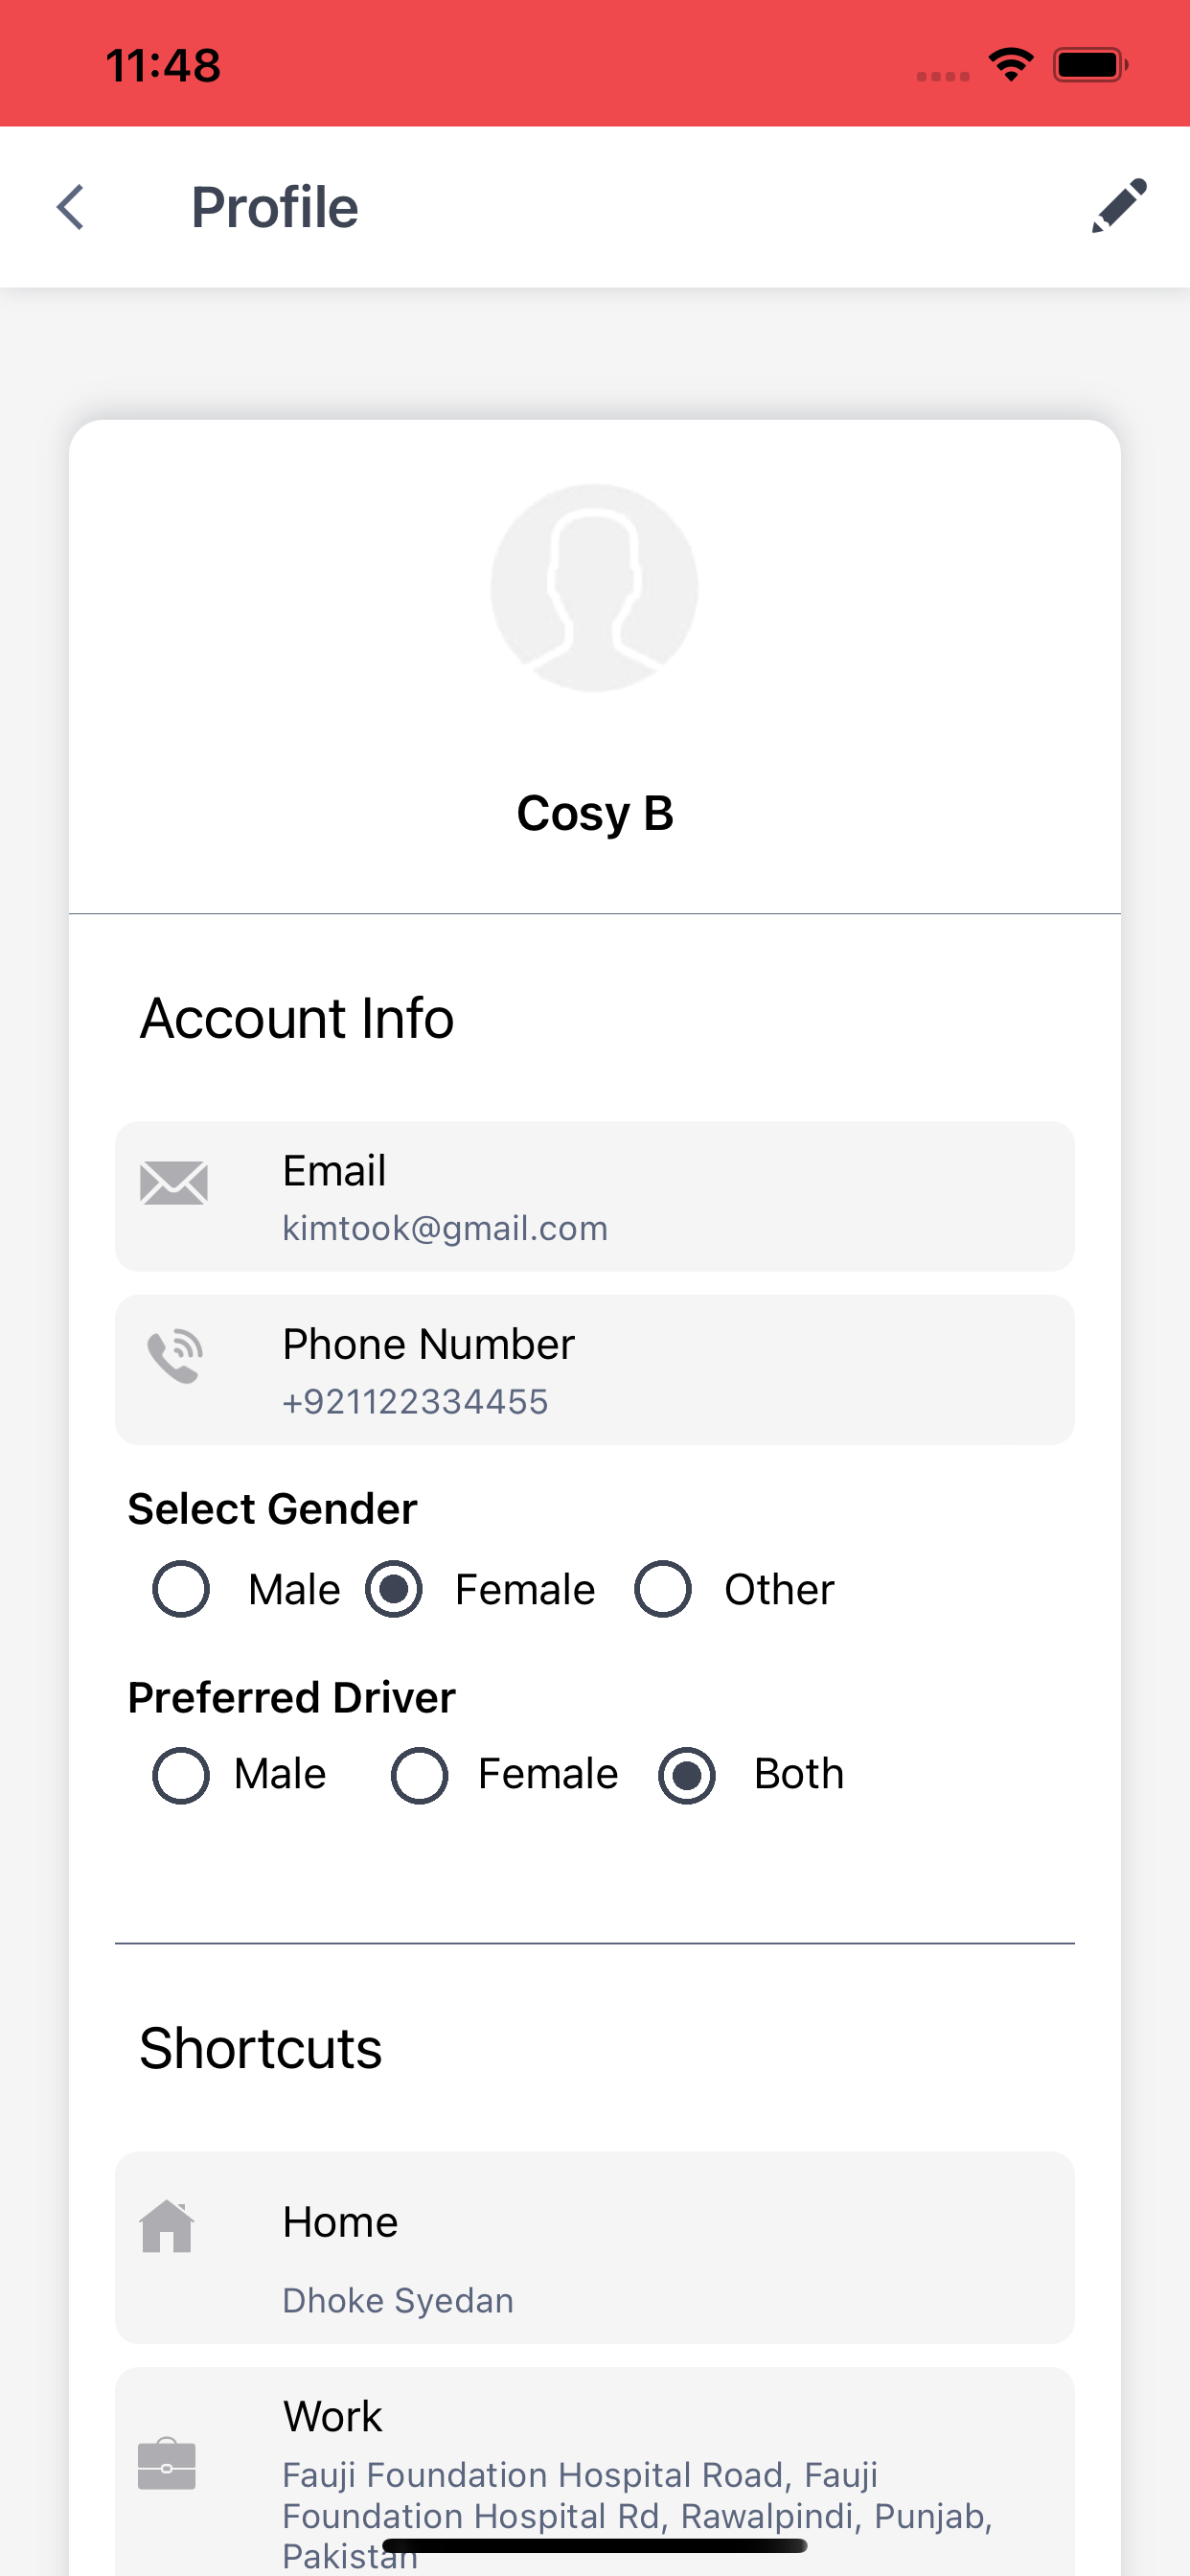Image resolution: width=1190 pixels, height=2576 pixels.
Task: Click the phone handset icon
Action: tap(175, 1356)
